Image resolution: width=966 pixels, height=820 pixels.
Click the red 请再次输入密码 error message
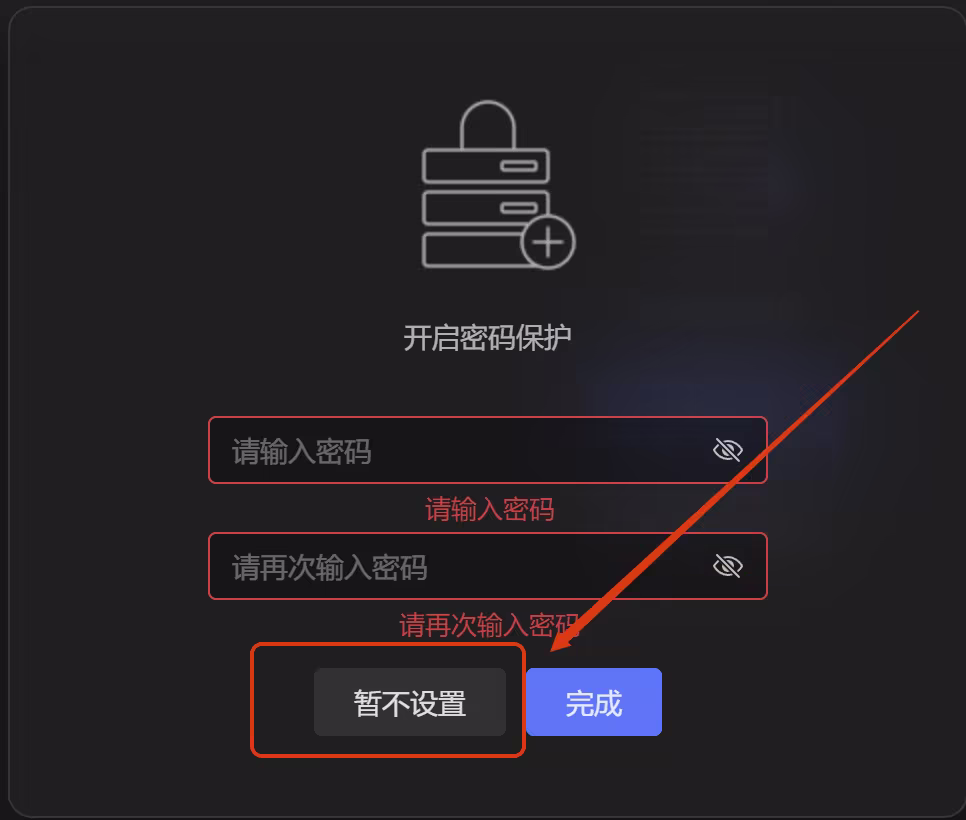click(489, 625)
